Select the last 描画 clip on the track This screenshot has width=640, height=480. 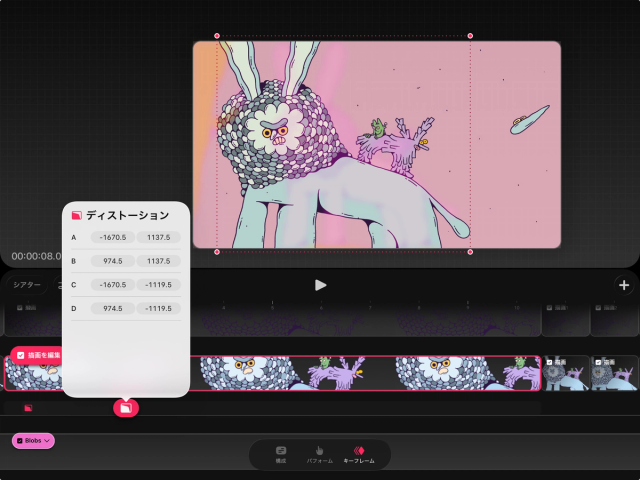click(x=615, y=373)
